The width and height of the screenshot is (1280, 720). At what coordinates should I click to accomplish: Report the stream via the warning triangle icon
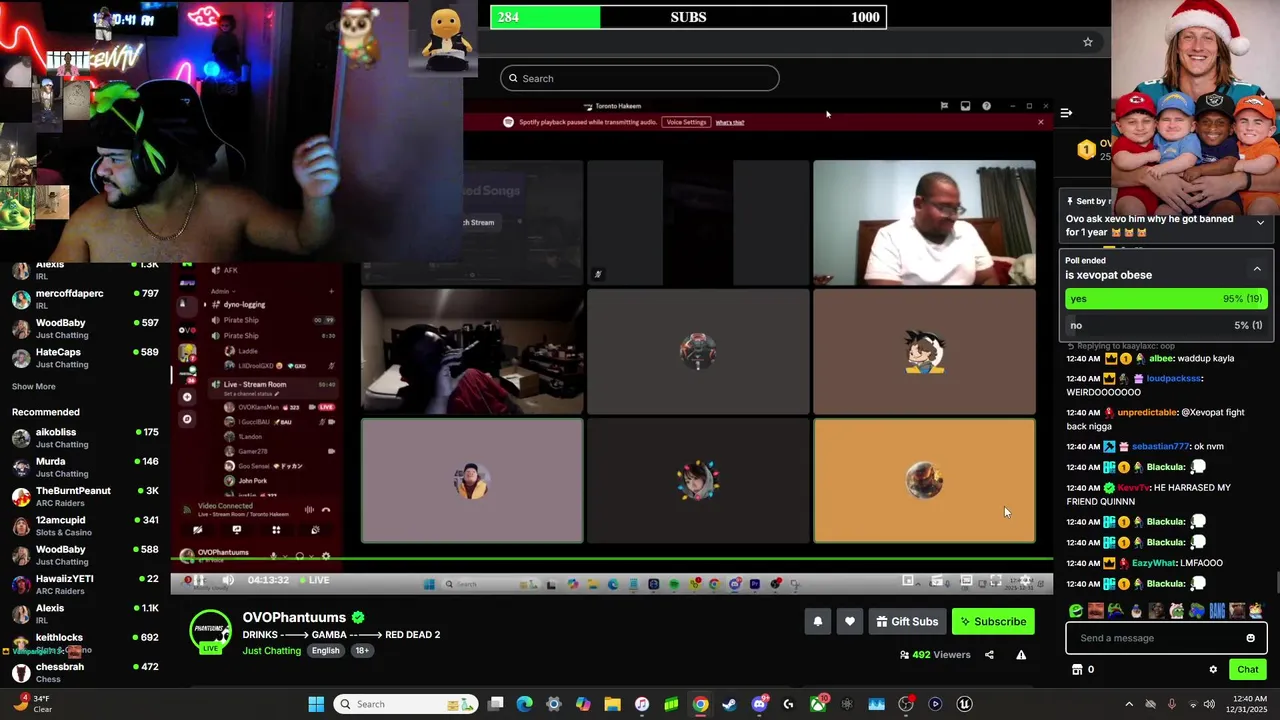[1021, 655]
